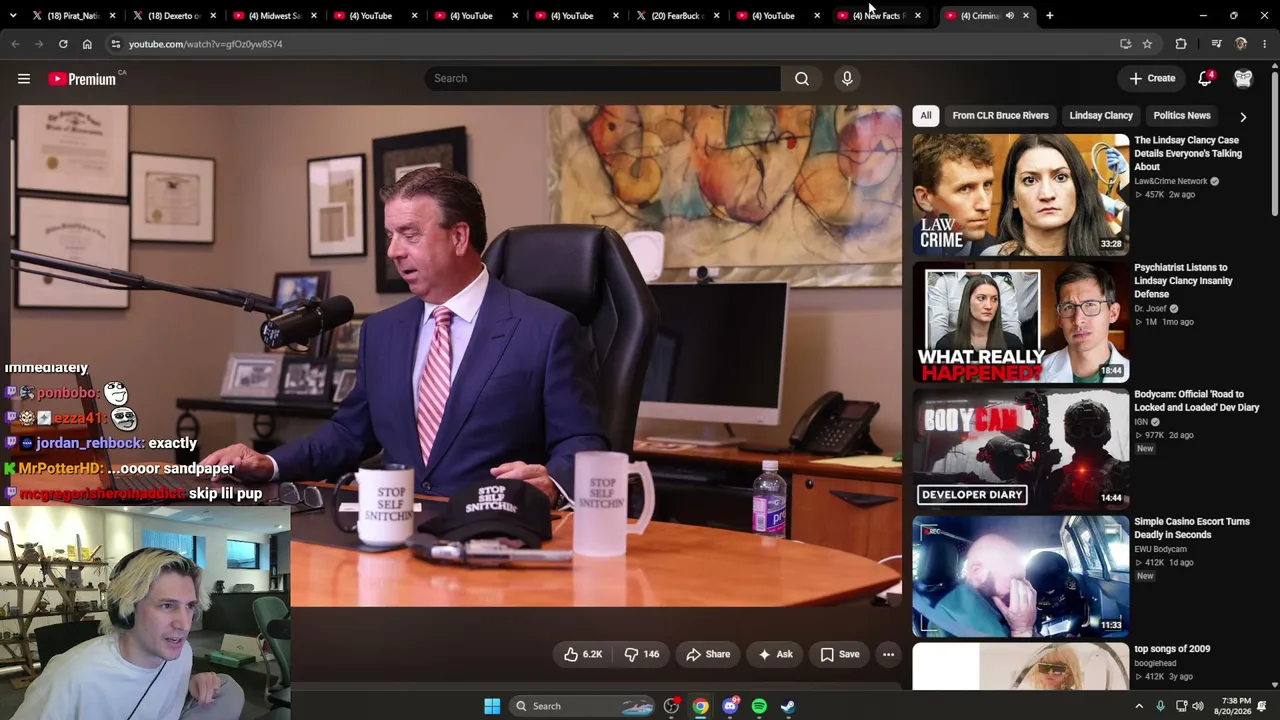Click the What Really Happened thumbnail
Image resolution: width=1280 pixels, height=720 pixels.
pos(1020,322)
